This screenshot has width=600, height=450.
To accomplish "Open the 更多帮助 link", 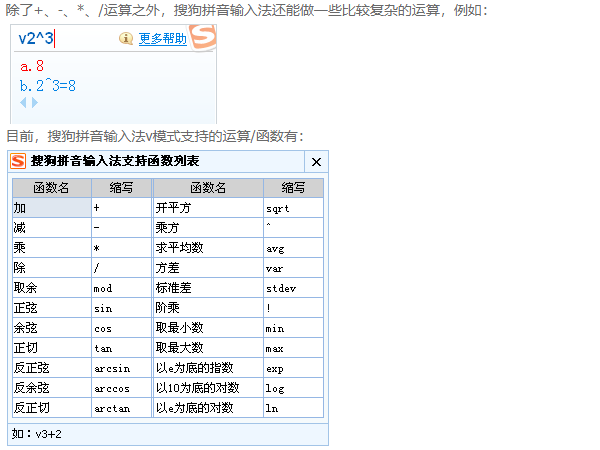I will pyautogui.click(x=162, y=39).
